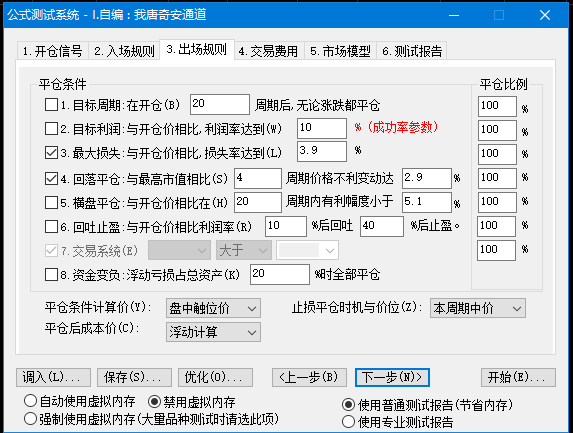The image size is (573, 433).
Task: Click the 调入(L)... button
Action: pyautogui.click(x=53, y=377)
